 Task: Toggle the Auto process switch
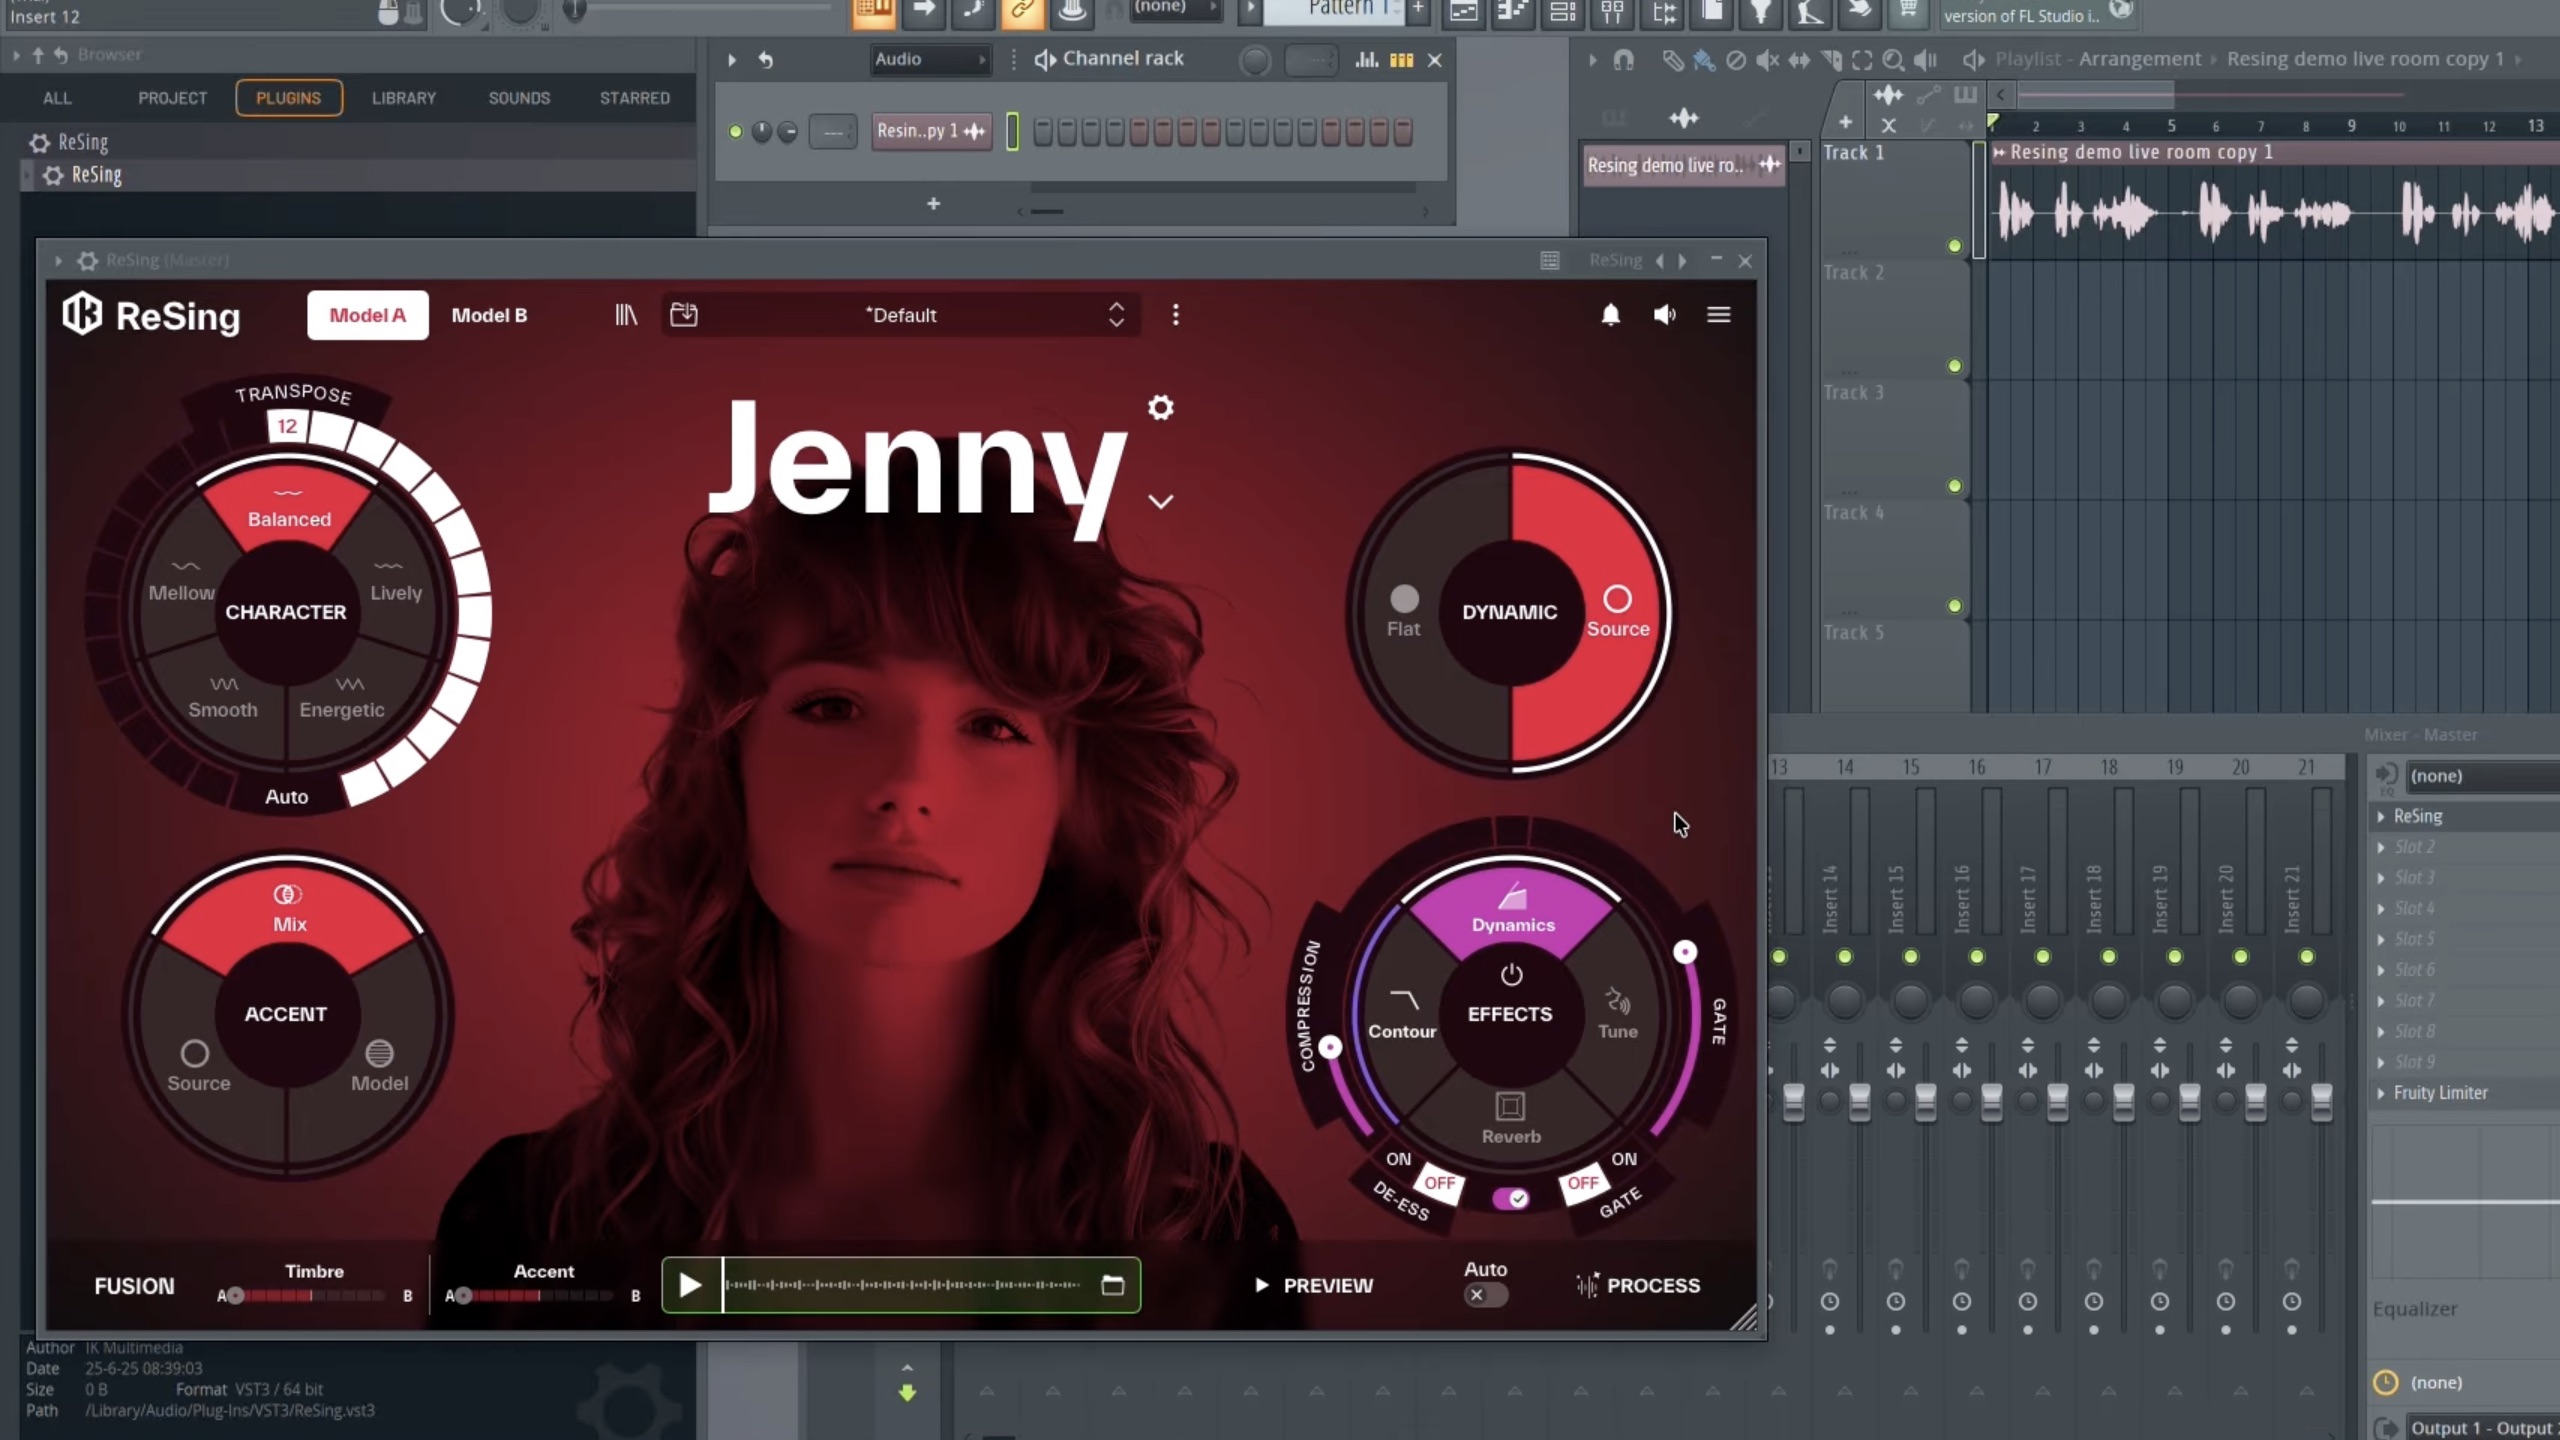(x=1485, y=1295)
